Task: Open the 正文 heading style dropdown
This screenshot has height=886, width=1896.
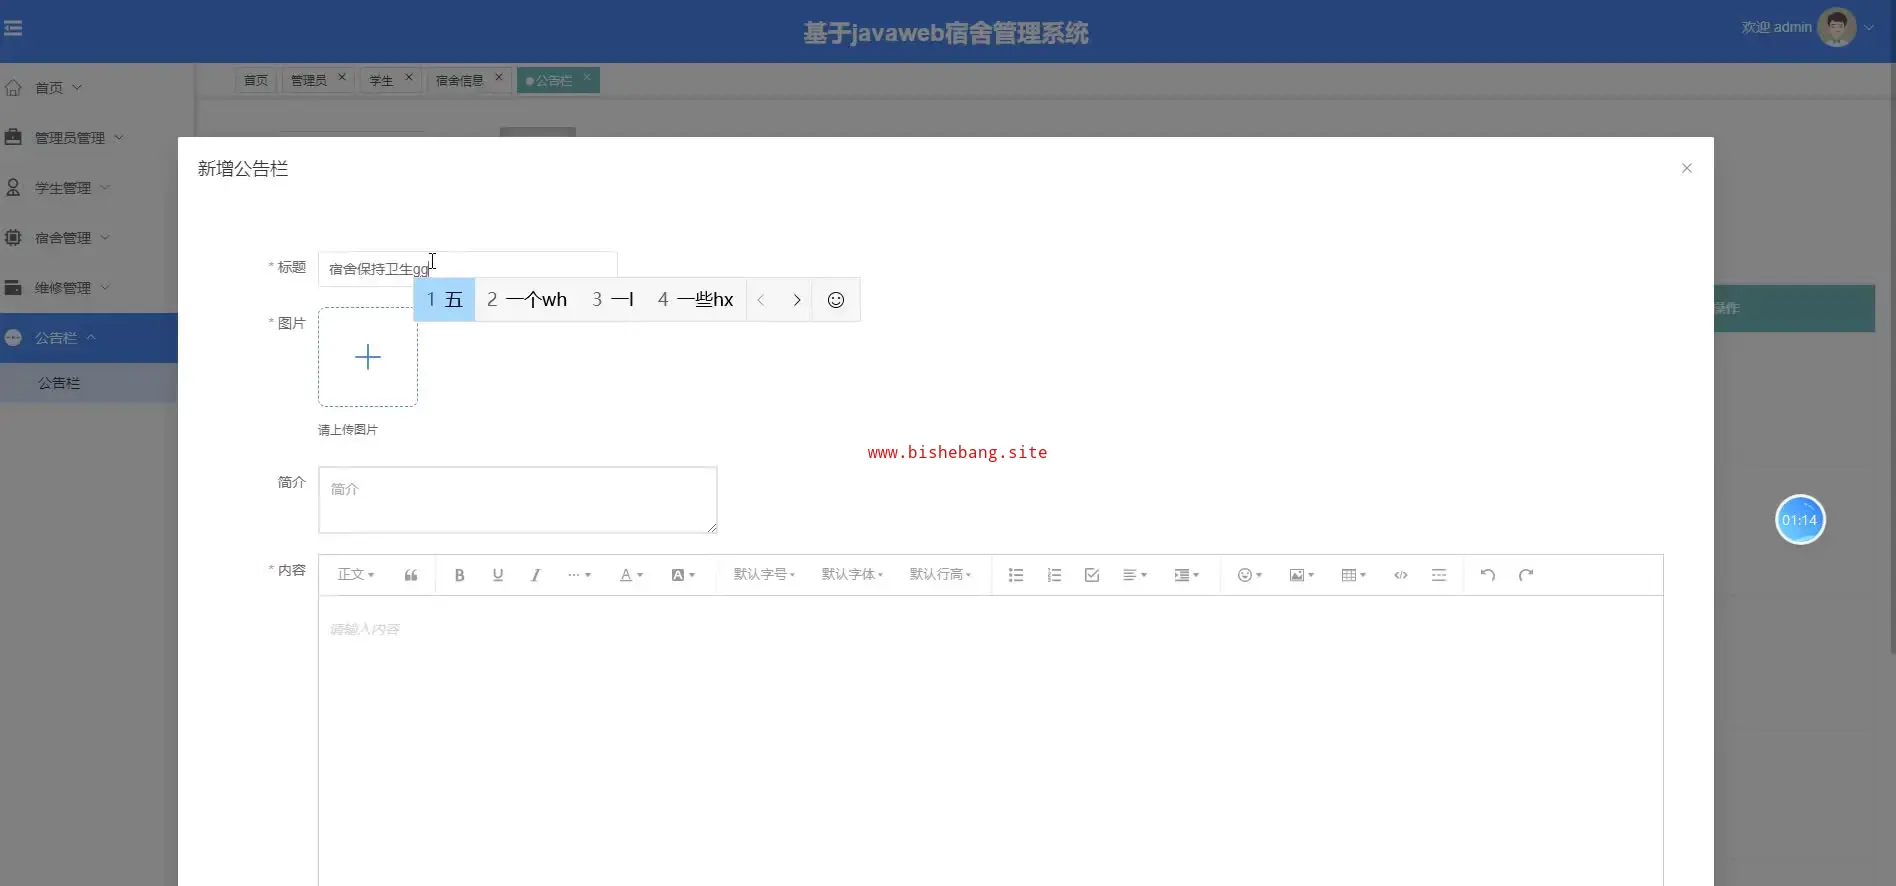Action: 356,575
